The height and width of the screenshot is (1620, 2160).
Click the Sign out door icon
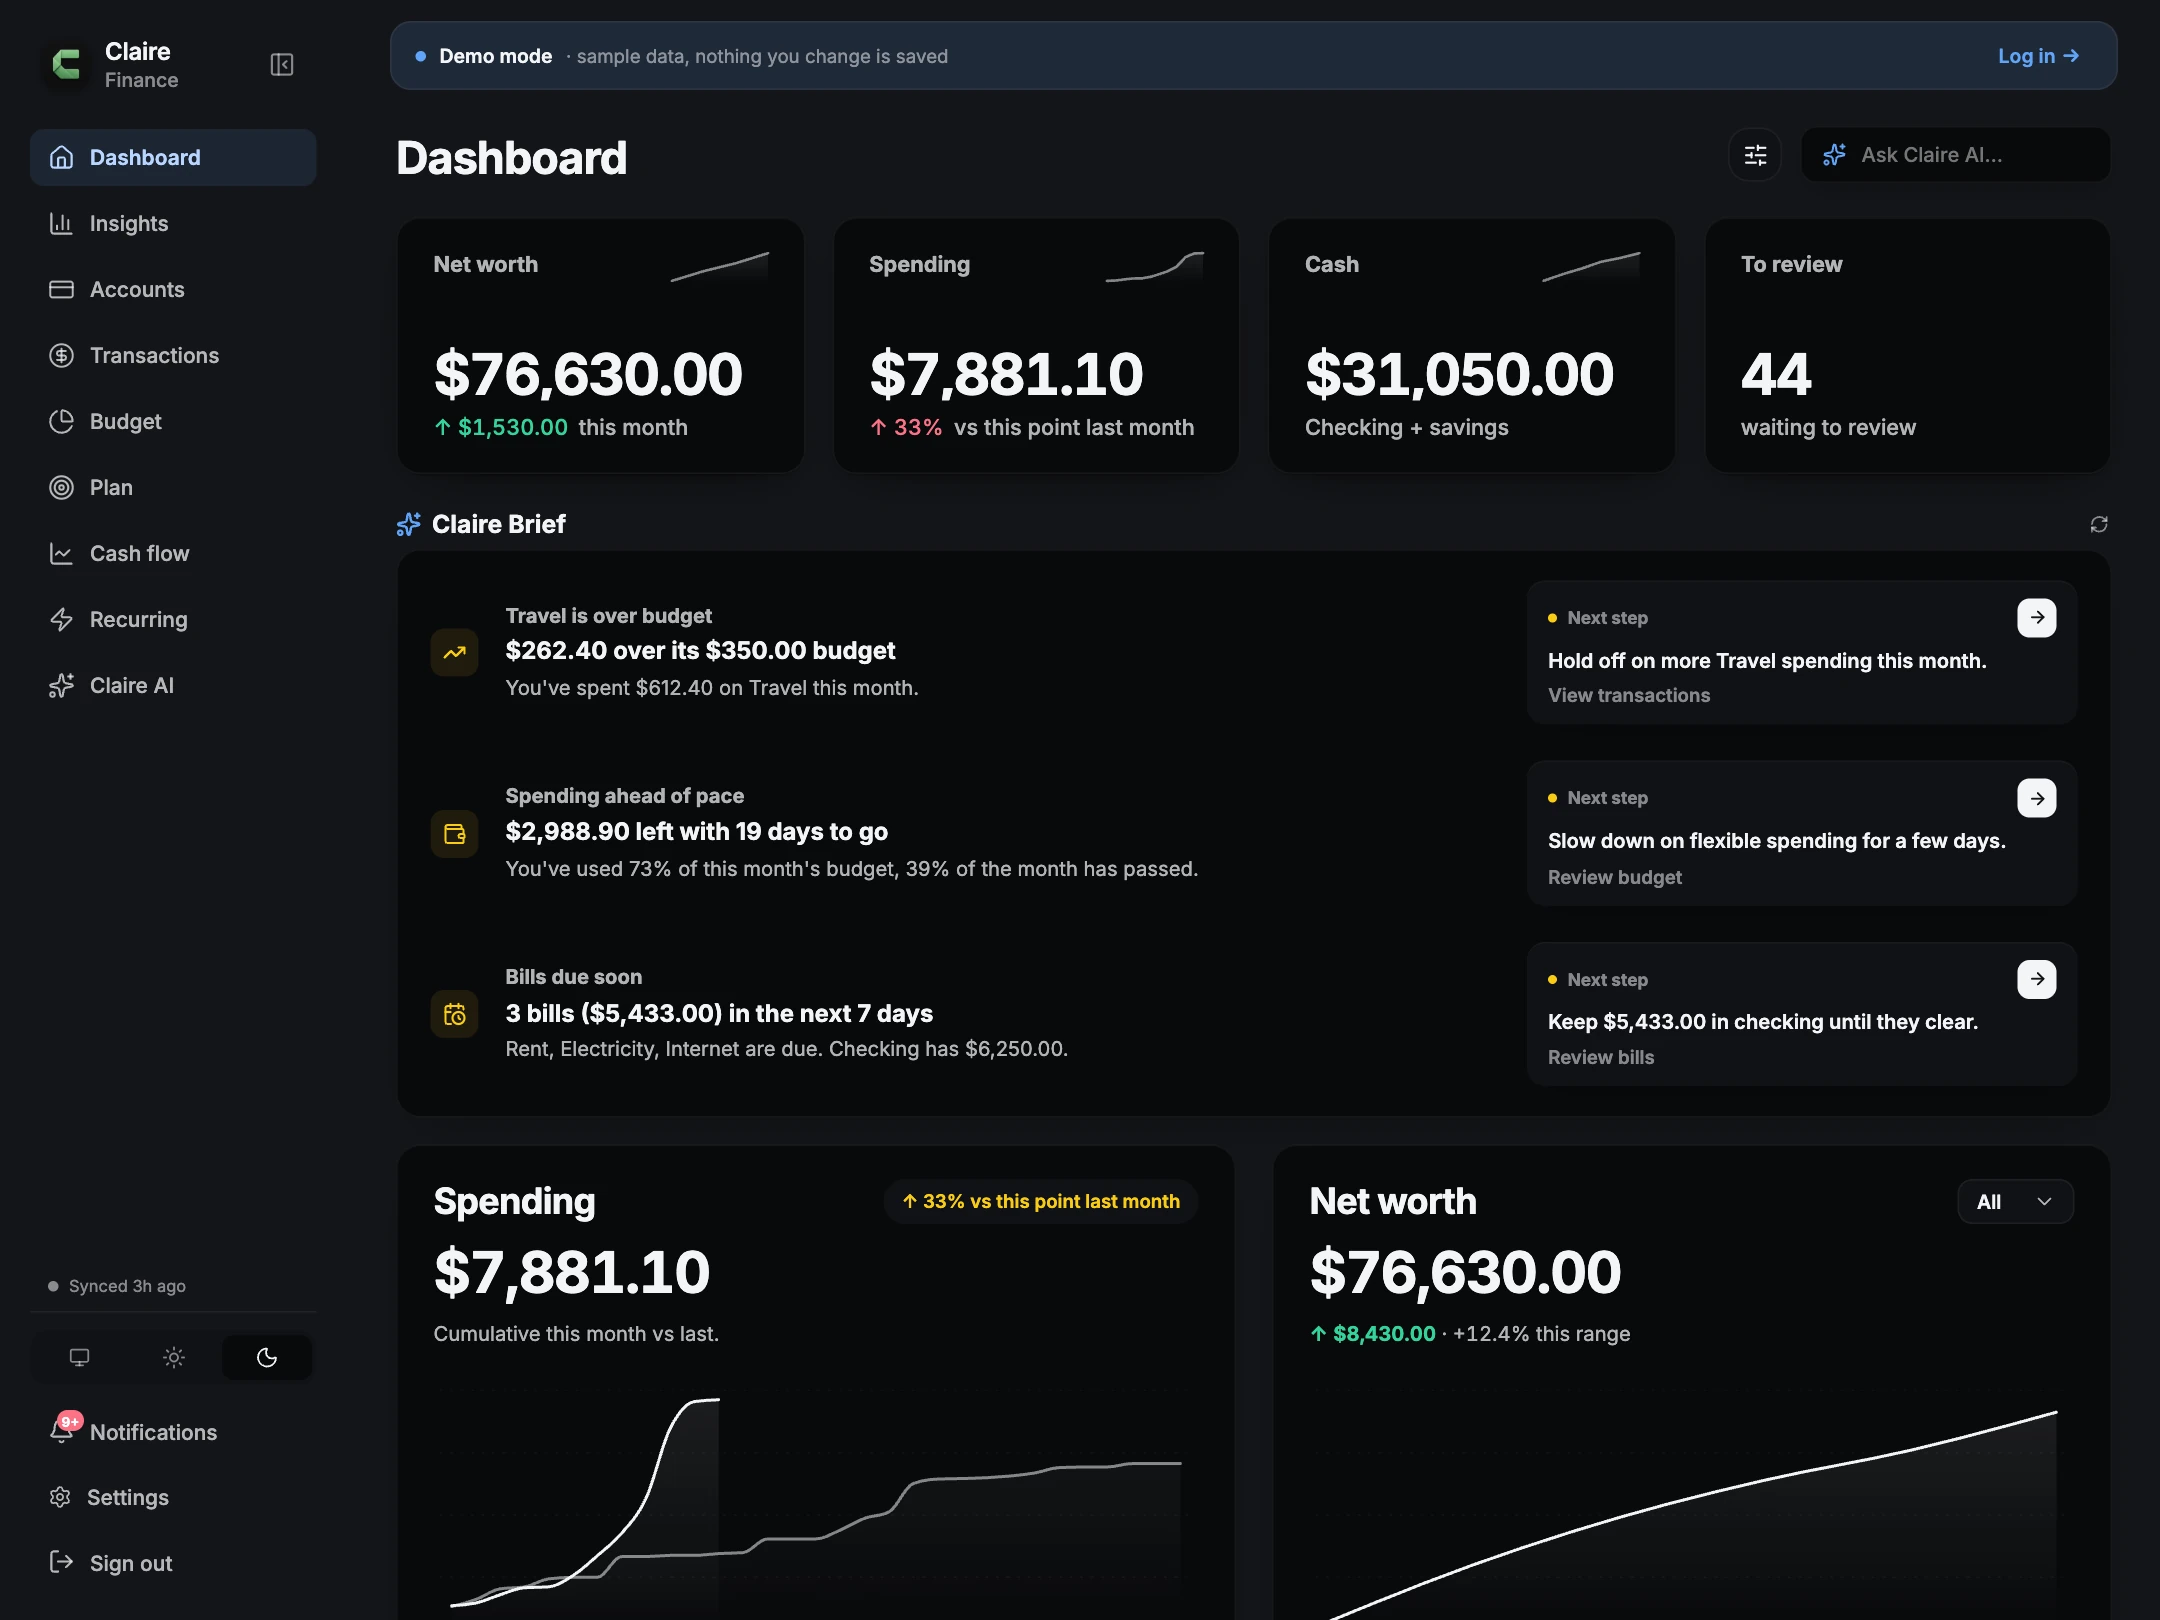coord(61,1562)
